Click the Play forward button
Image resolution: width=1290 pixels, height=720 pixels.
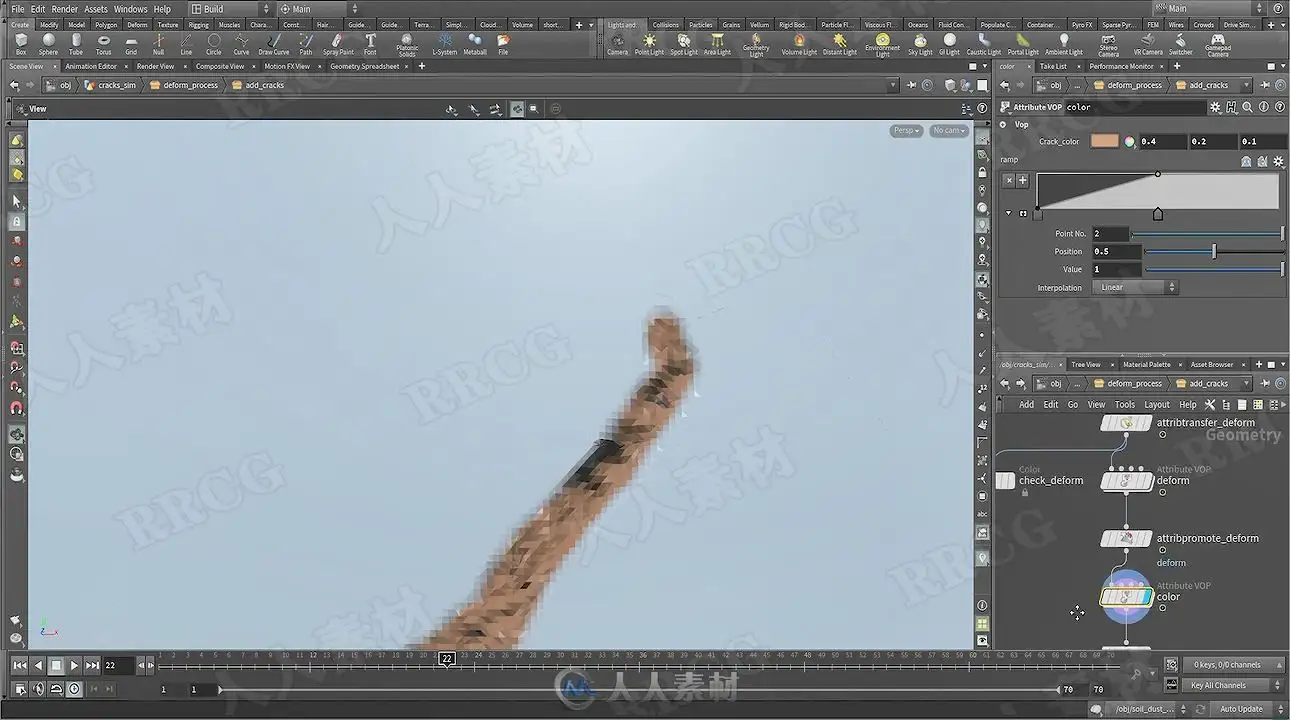coord(74,665)
